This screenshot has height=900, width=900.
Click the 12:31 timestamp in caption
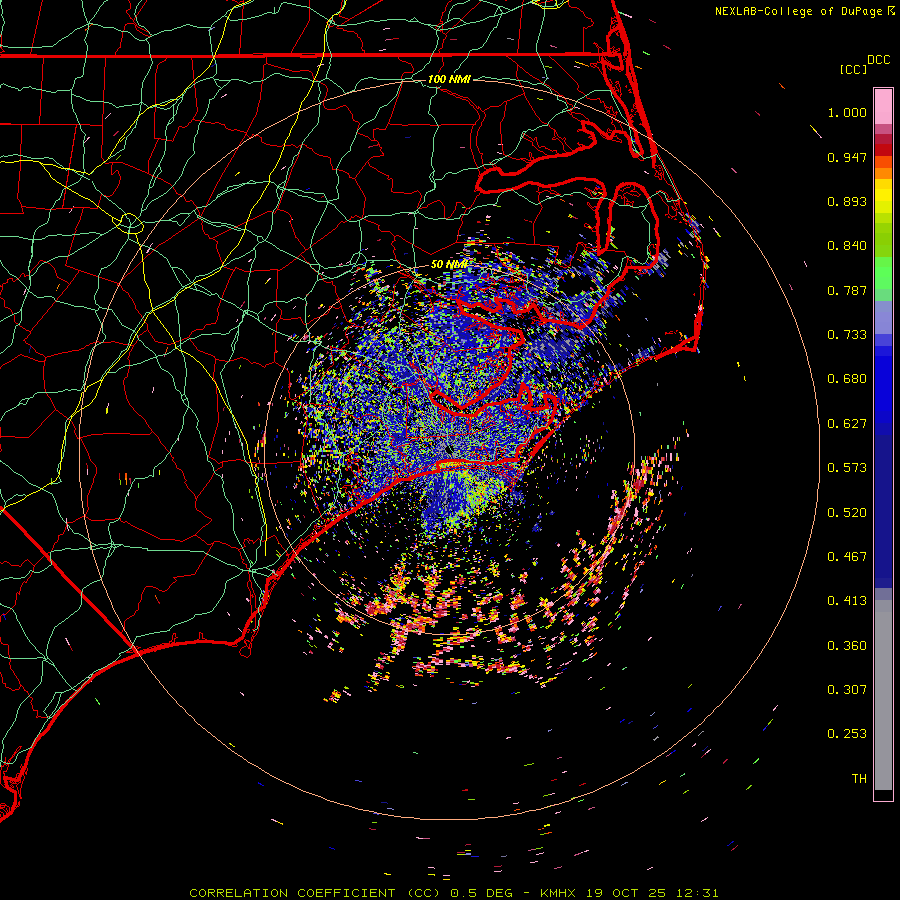(x=697, y=893)
